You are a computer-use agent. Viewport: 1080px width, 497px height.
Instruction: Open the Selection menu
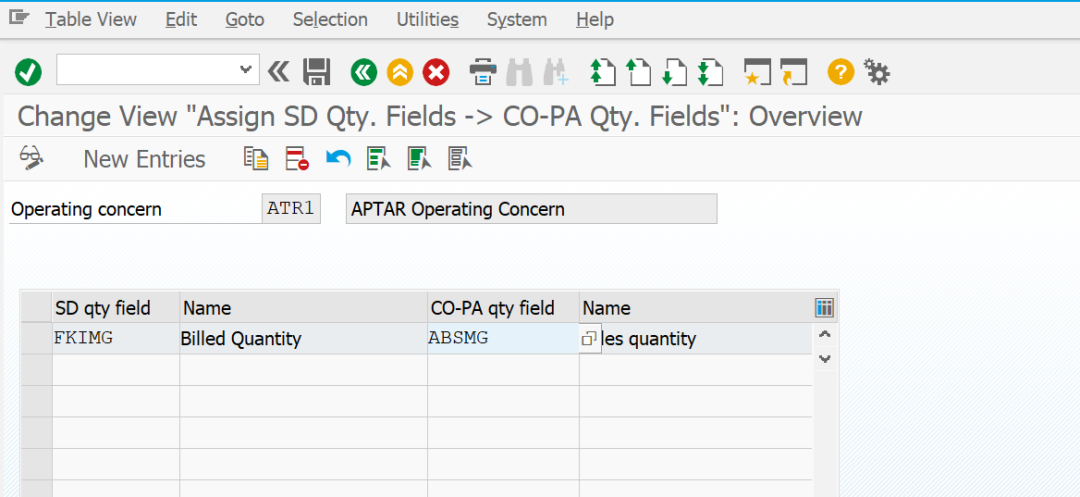pos(330,19)
